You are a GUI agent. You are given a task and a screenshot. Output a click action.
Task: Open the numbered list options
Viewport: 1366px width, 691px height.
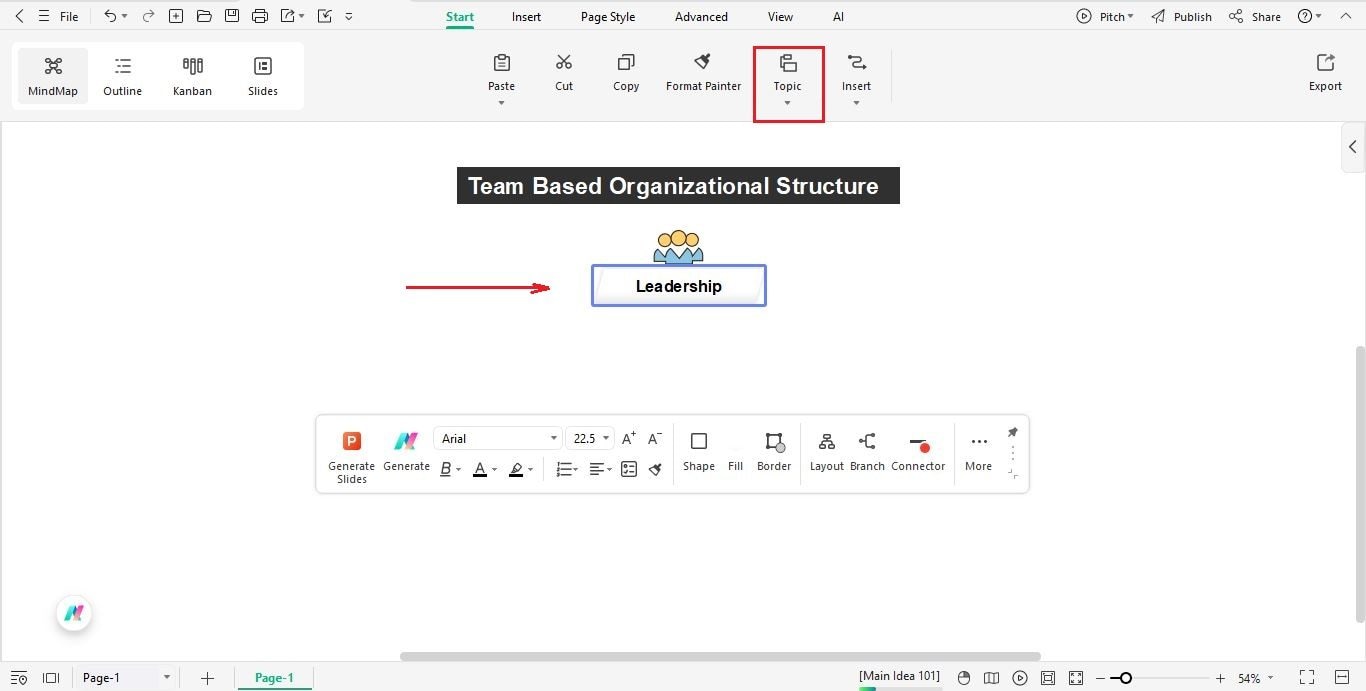click(x=567, y=469)
